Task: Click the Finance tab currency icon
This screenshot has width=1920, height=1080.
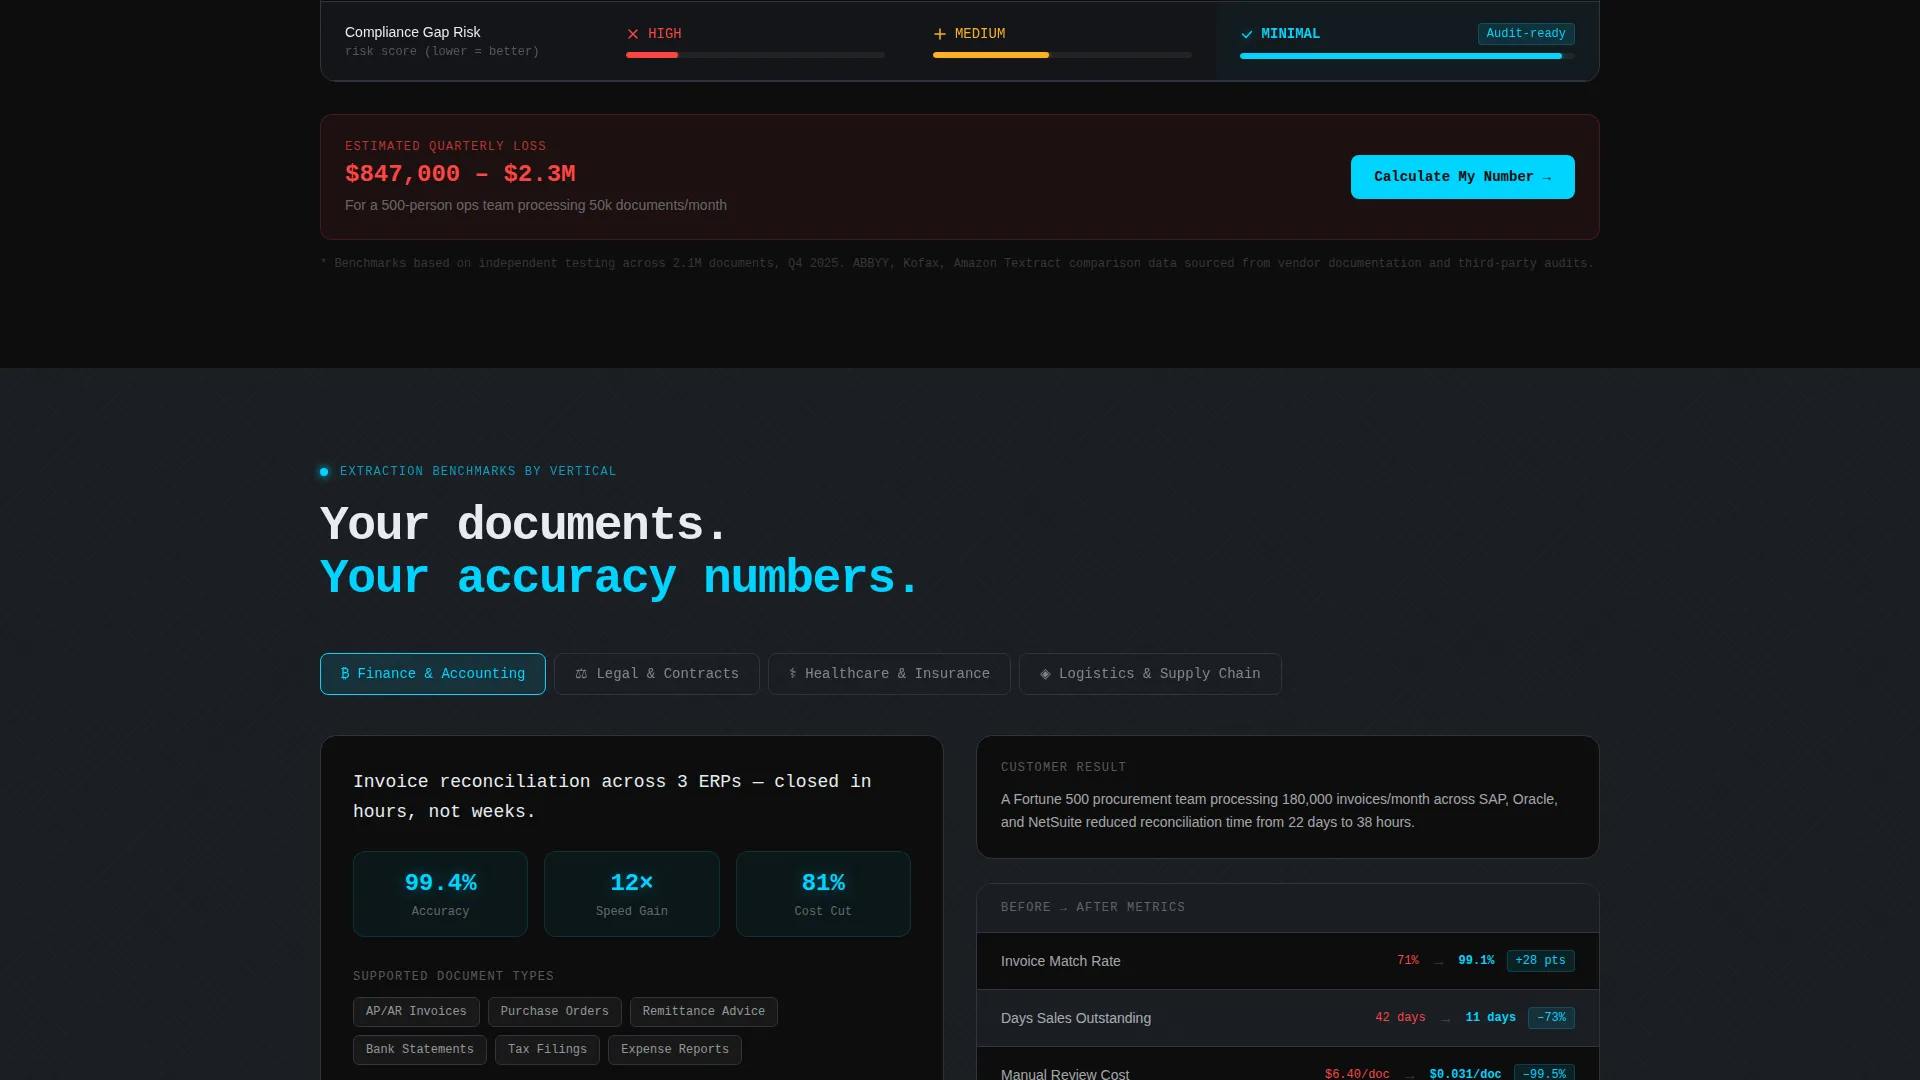Action: click(x=345, y=674)
